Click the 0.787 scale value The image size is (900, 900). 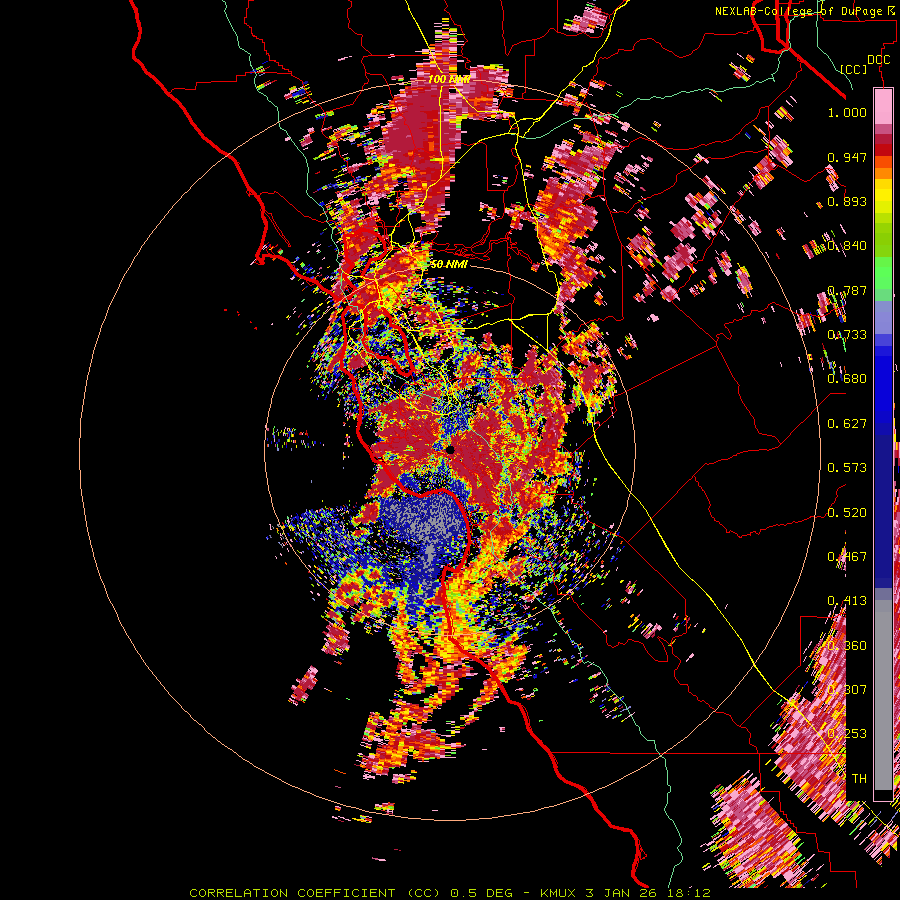pos(847,290)
